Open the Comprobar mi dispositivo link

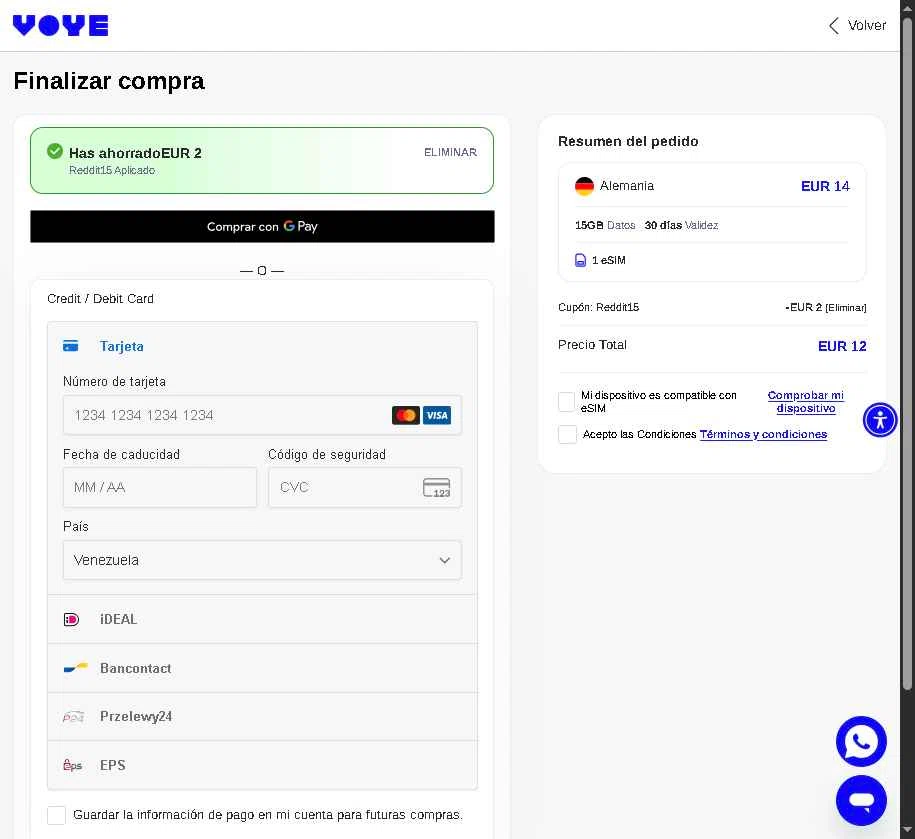pos(805,401)
